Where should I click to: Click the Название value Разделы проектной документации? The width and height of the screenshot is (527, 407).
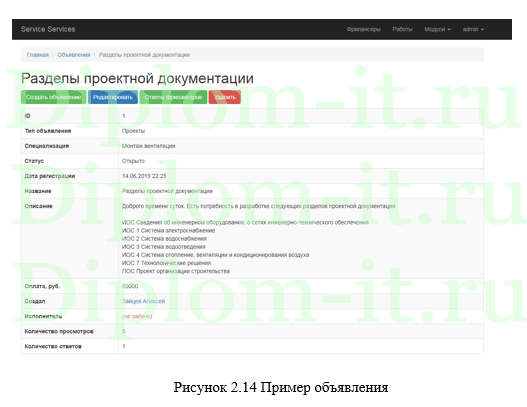click(x=167, y=191)
